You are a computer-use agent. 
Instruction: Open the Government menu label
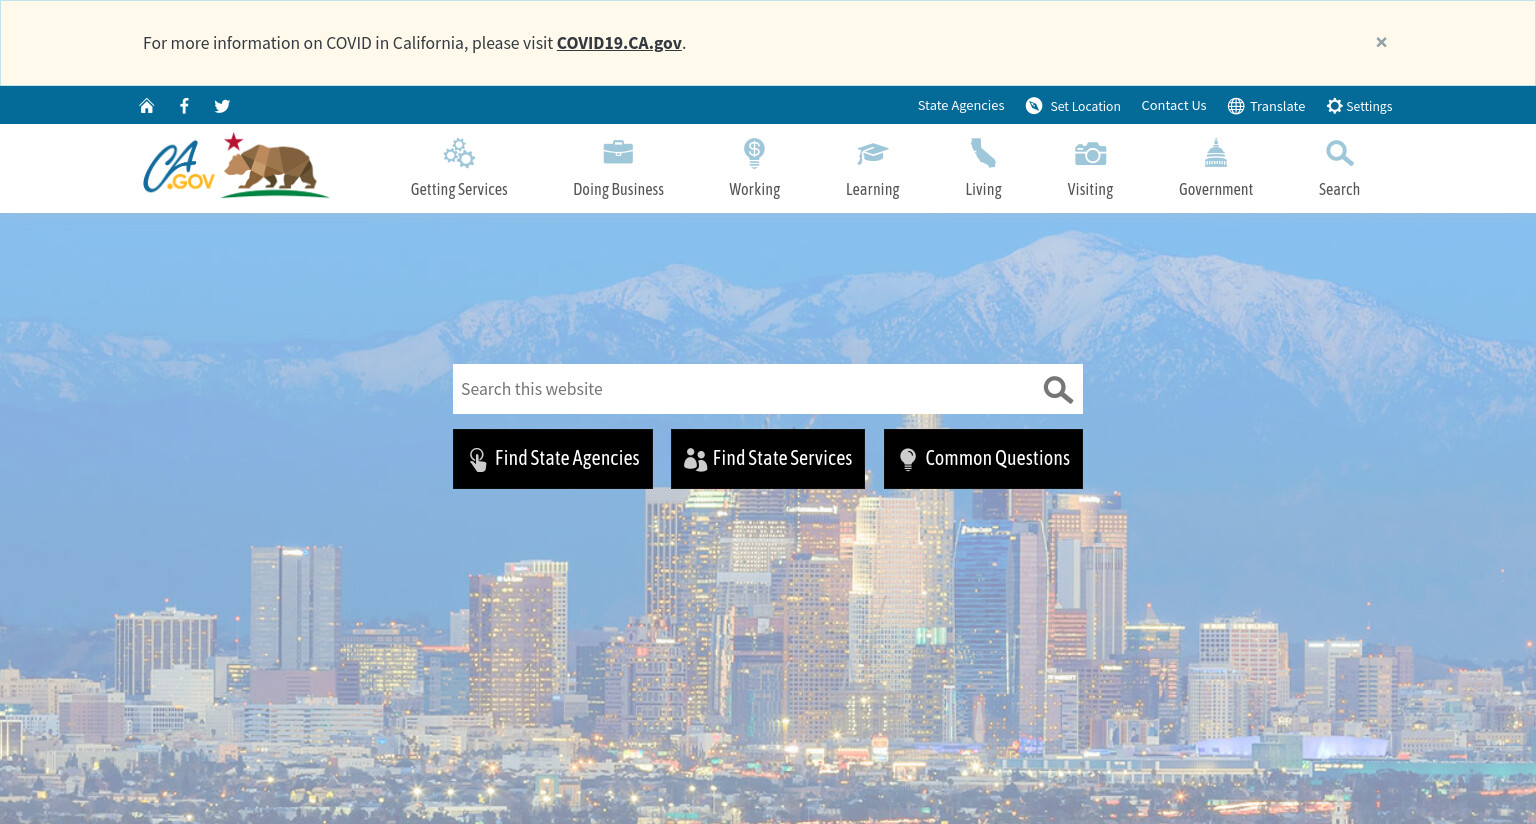(1216, 189)
